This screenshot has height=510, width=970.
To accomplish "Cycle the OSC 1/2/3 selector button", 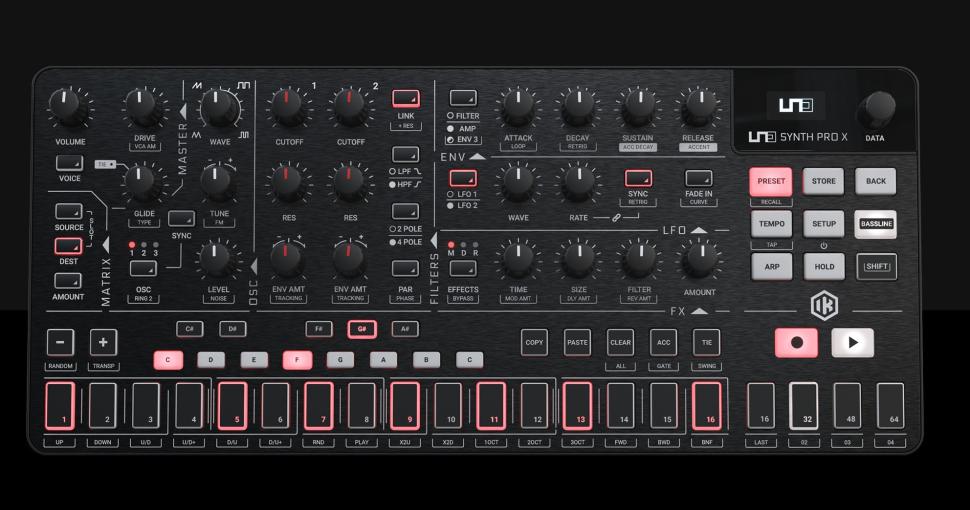I will pyautogui.click(x=143, y=268).
